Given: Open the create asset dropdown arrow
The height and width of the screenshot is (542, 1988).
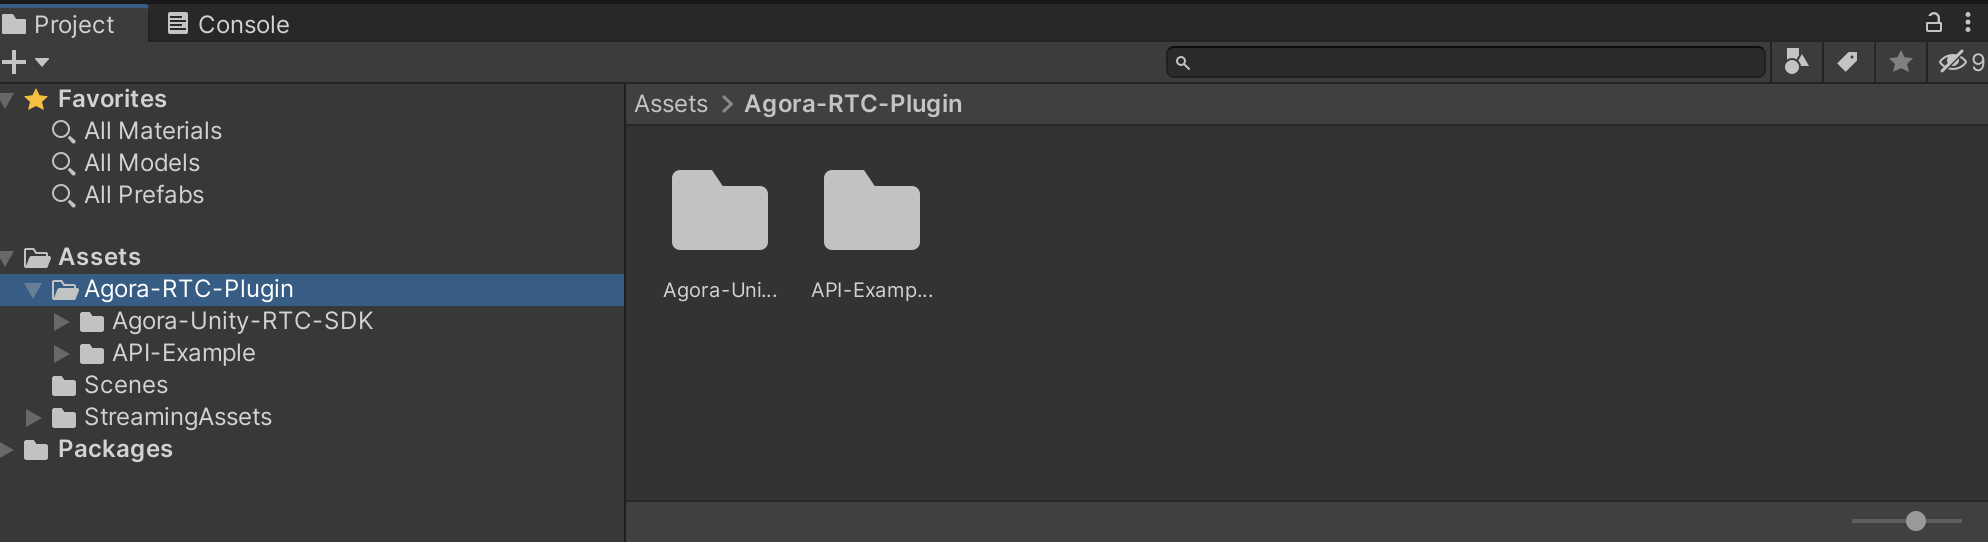Looking at the screenshot, I should 42,62.
